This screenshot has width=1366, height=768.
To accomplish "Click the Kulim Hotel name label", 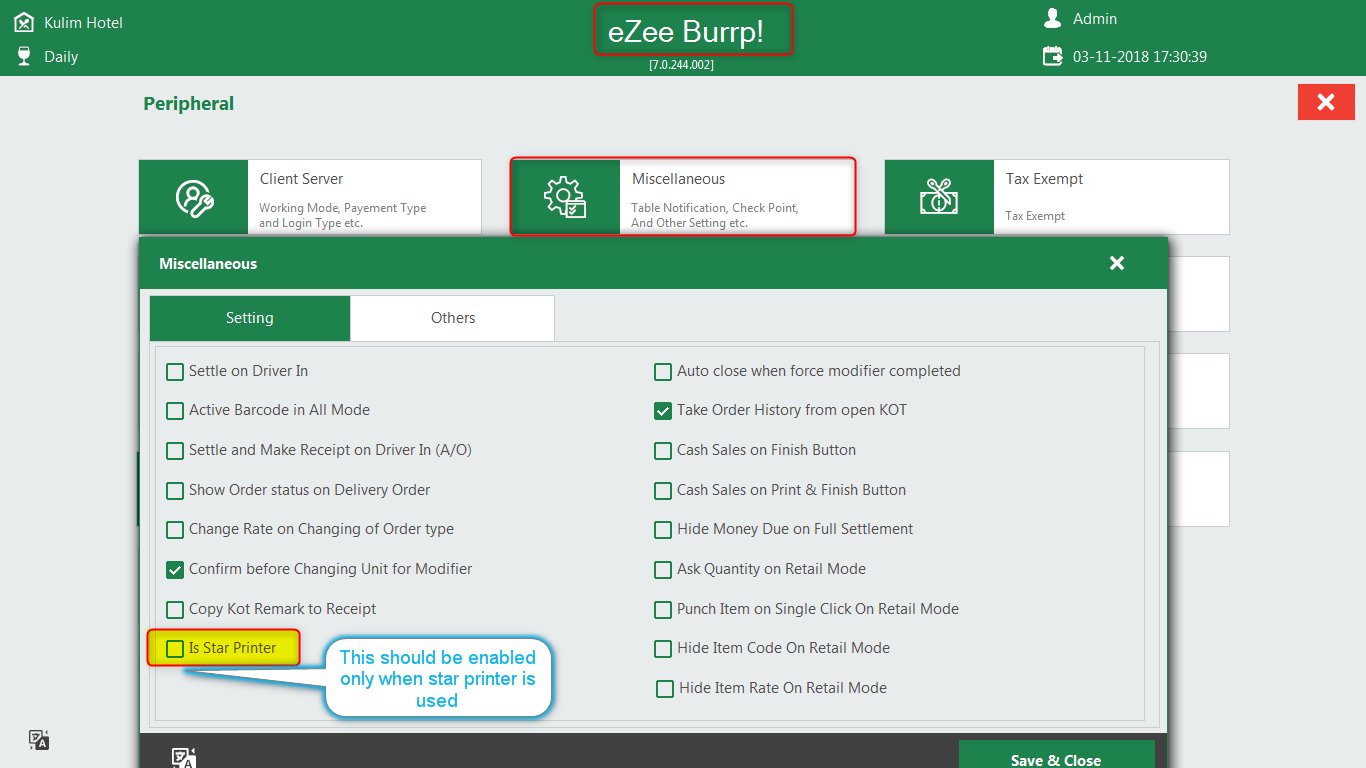I will click(84, 22).
